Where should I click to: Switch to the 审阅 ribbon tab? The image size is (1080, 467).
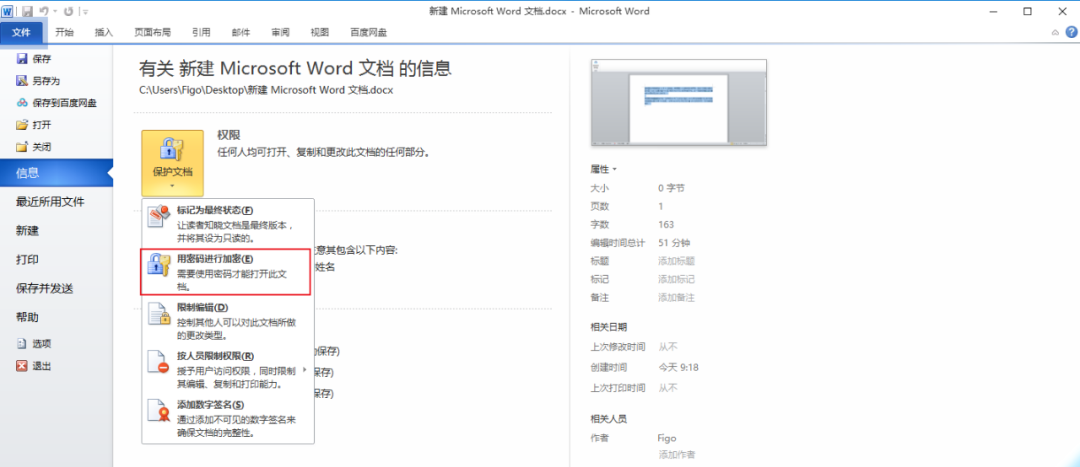pos(280,32)
